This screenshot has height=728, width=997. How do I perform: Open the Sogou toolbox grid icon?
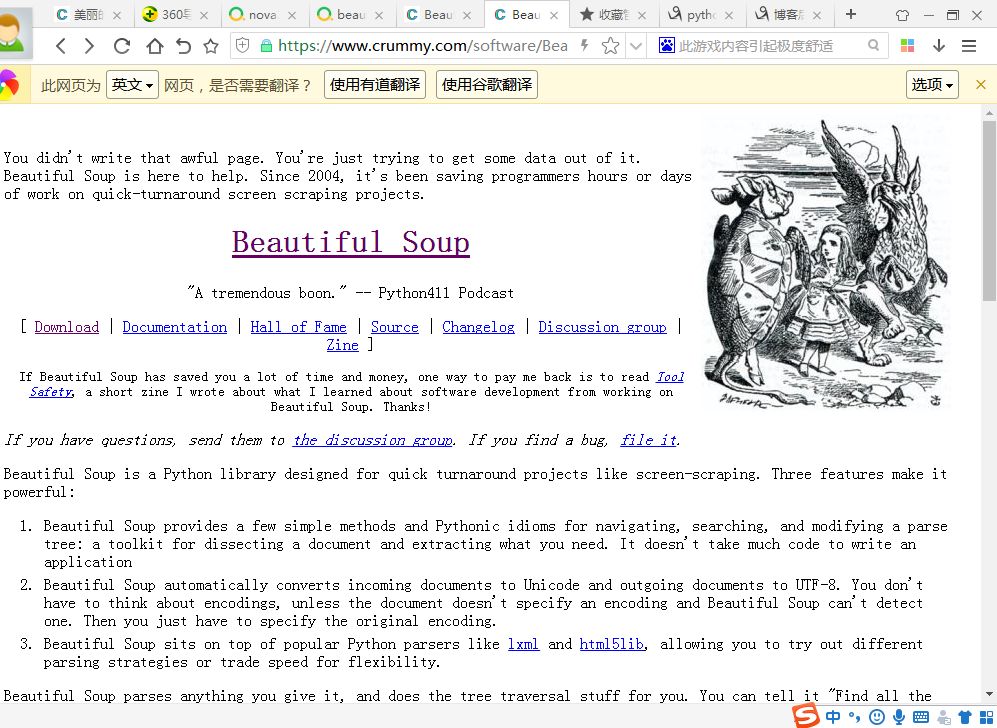point(986,717)
